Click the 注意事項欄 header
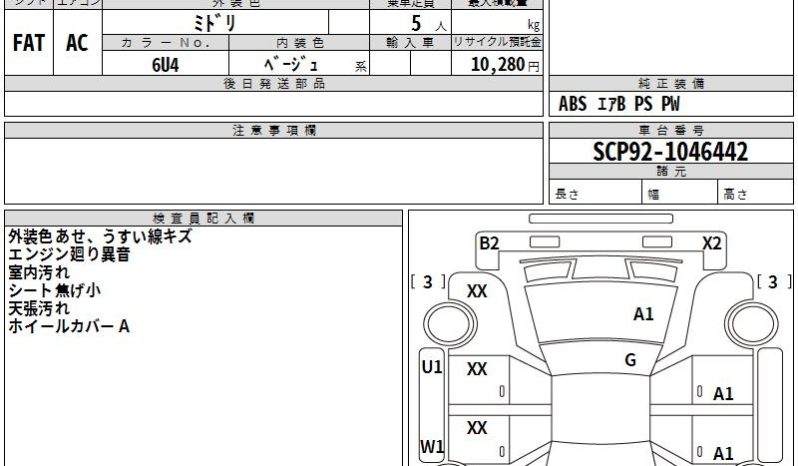The height and width of the screenshot is (466, 798). tap(274, 131)
